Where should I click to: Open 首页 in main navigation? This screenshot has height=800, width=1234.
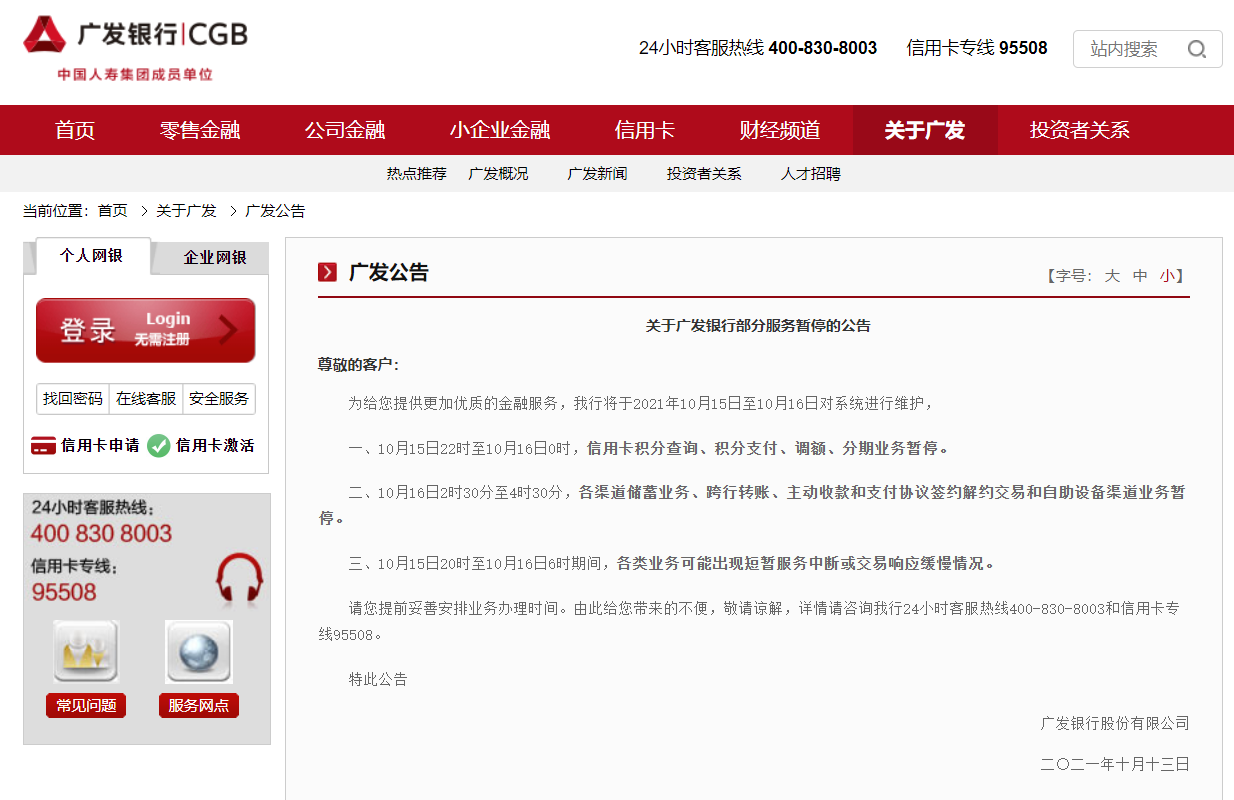tap(75, 130)
